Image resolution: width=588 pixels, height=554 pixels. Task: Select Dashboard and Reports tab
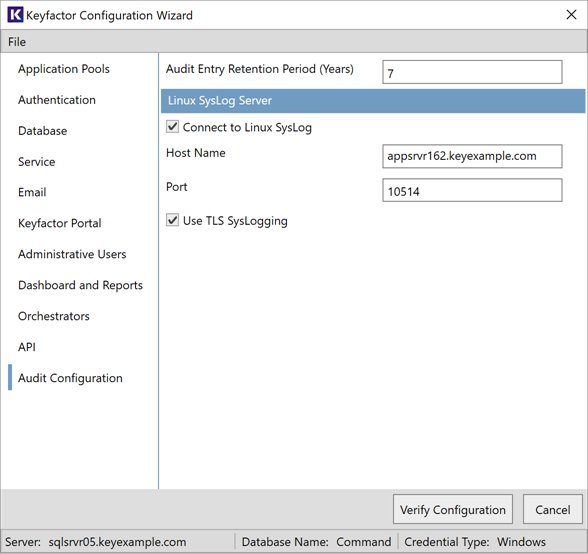coord(81,285)
